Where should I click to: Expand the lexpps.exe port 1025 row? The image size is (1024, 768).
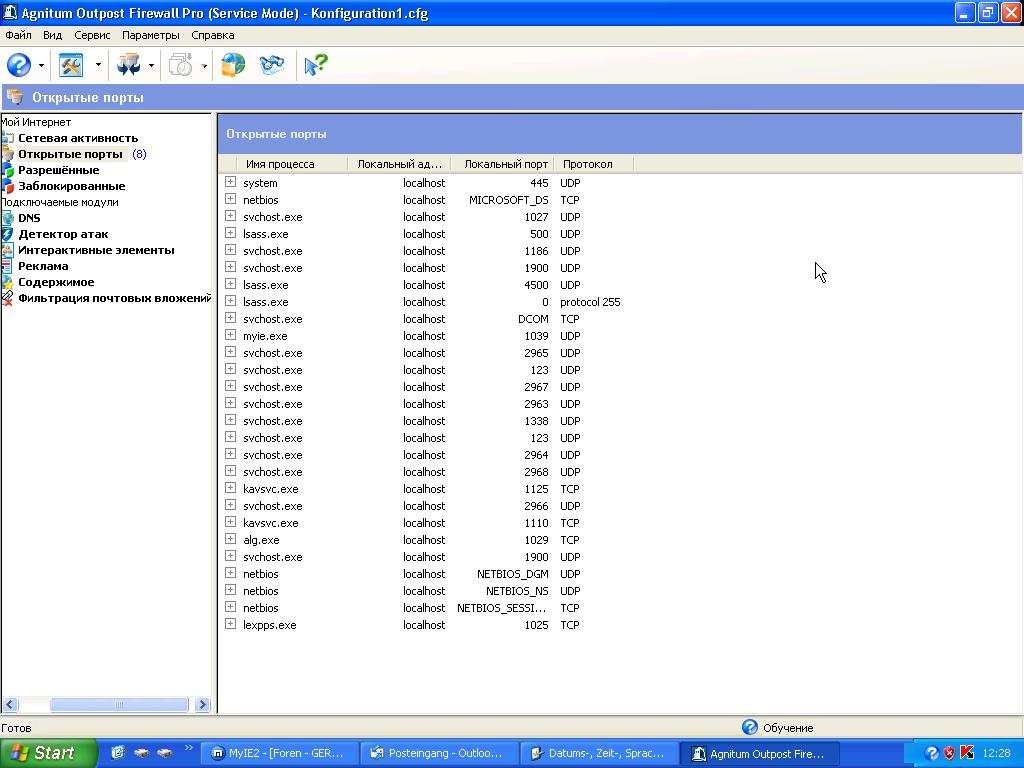231,624
